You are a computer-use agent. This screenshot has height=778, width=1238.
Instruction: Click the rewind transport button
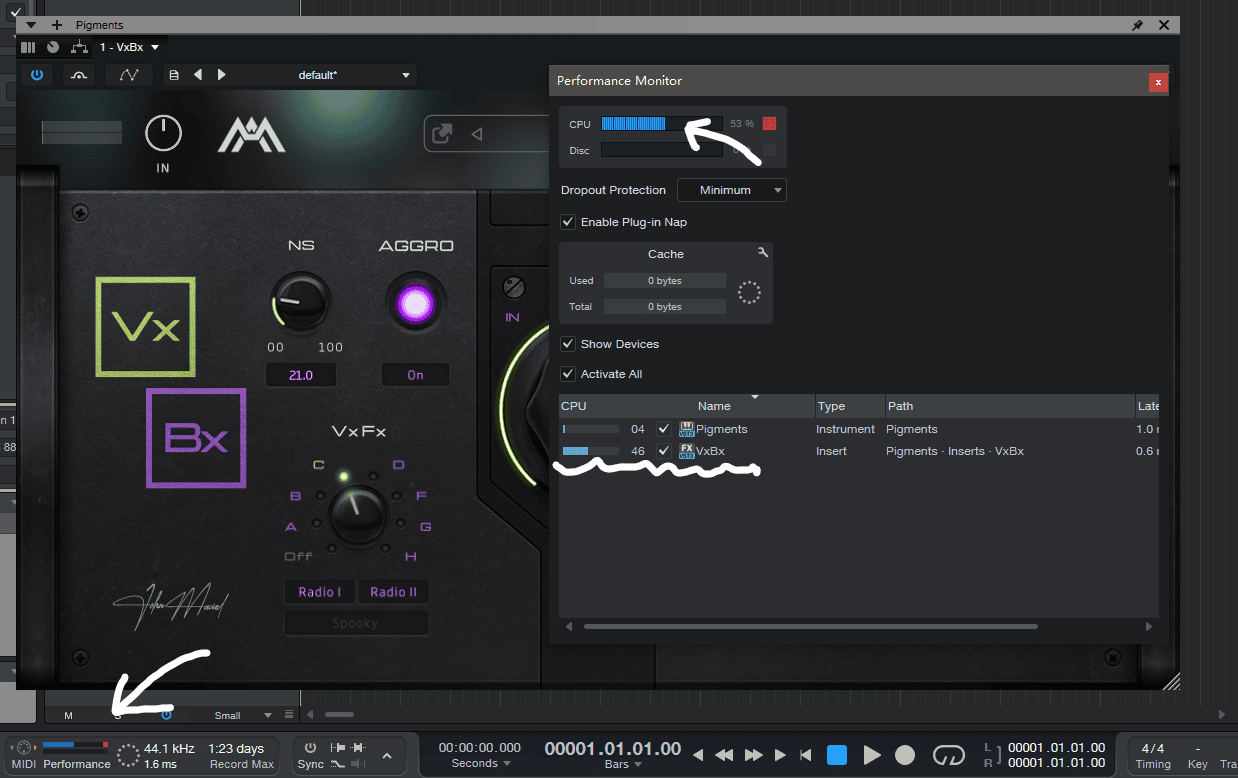(x=725, y=755)
